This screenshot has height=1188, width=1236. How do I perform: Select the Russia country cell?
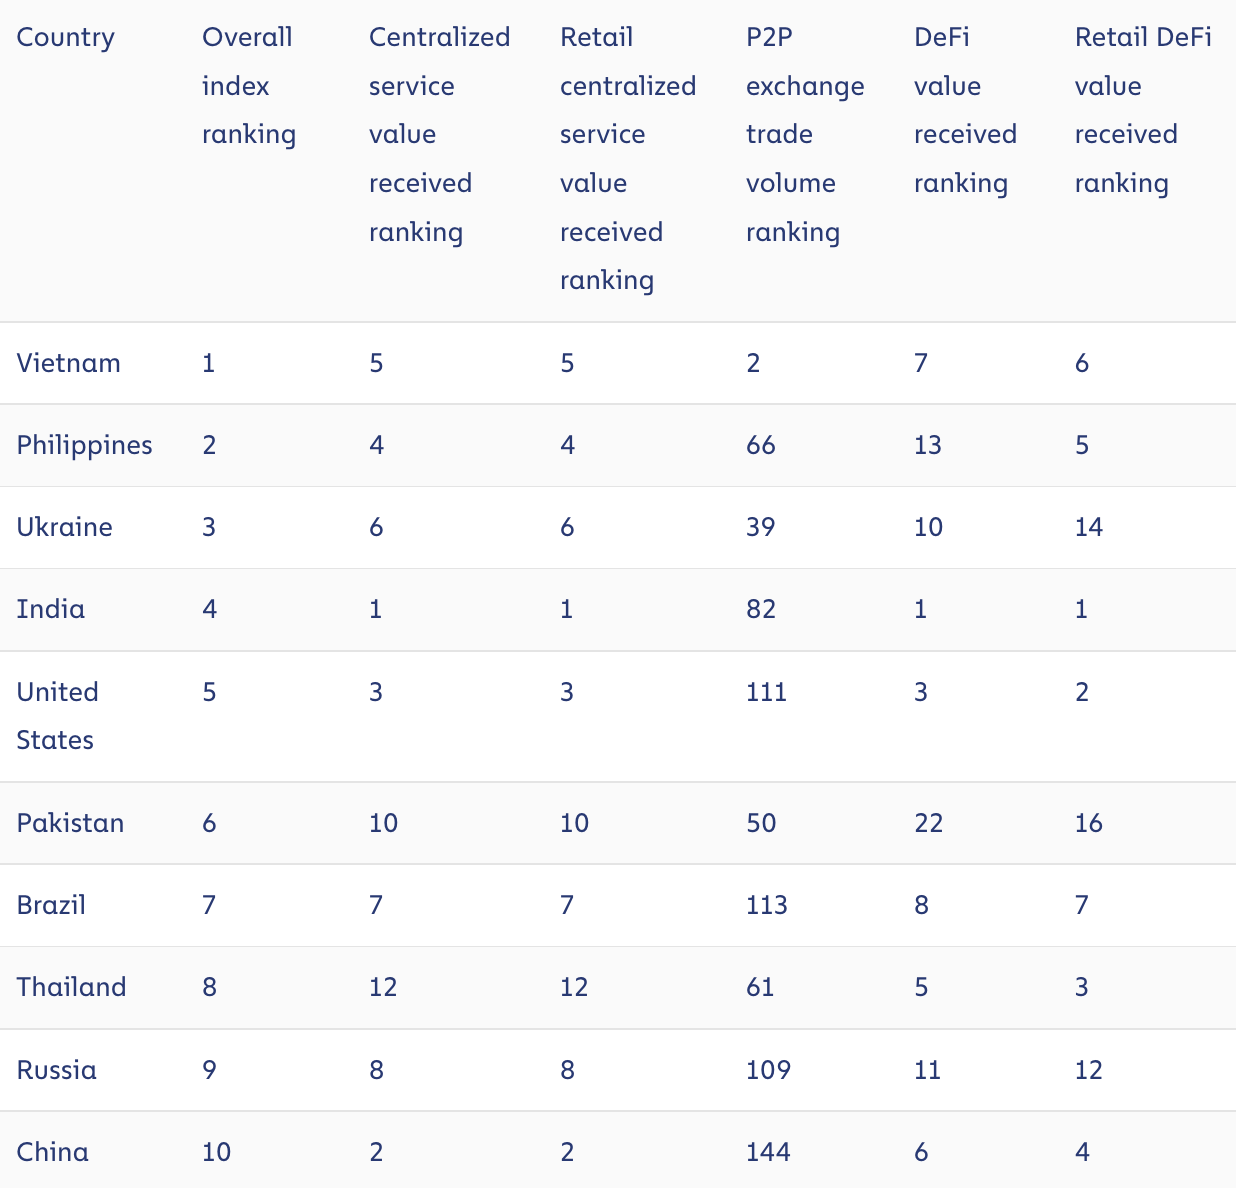click(x=57, y=1070)
